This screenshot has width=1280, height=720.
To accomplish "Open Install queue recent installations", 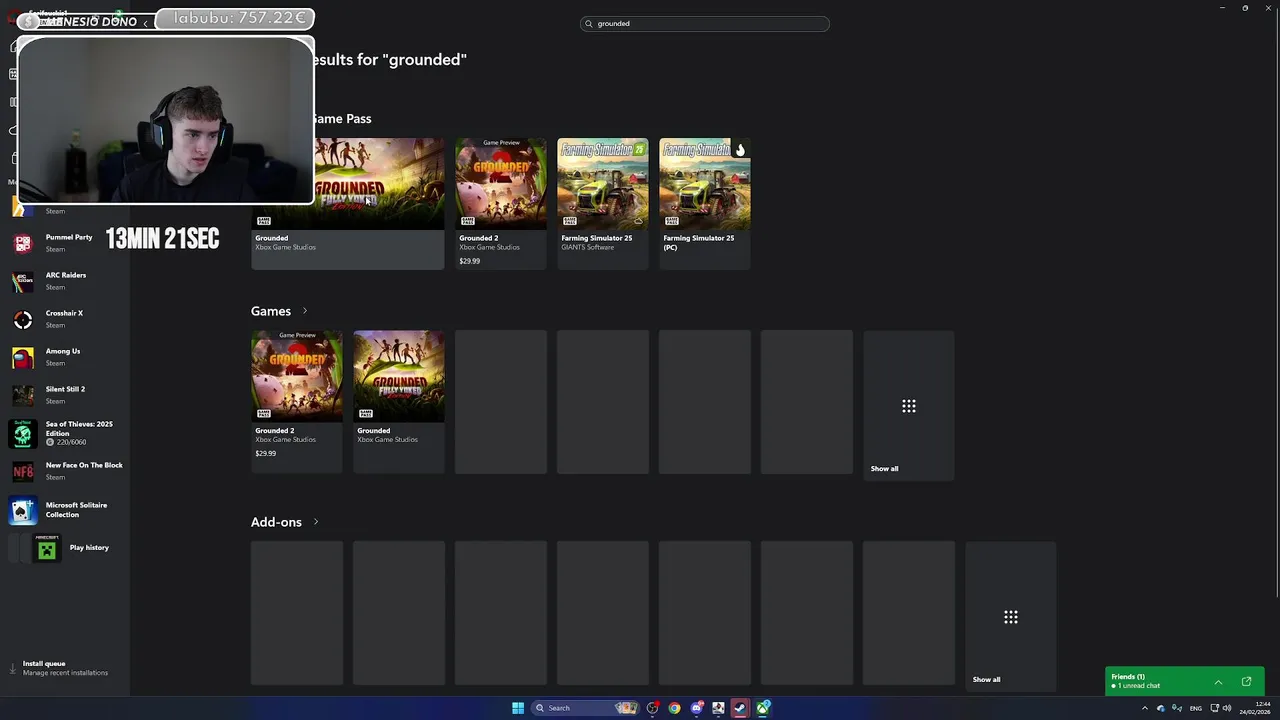I will pyautogui.click(x=65, y=668).
